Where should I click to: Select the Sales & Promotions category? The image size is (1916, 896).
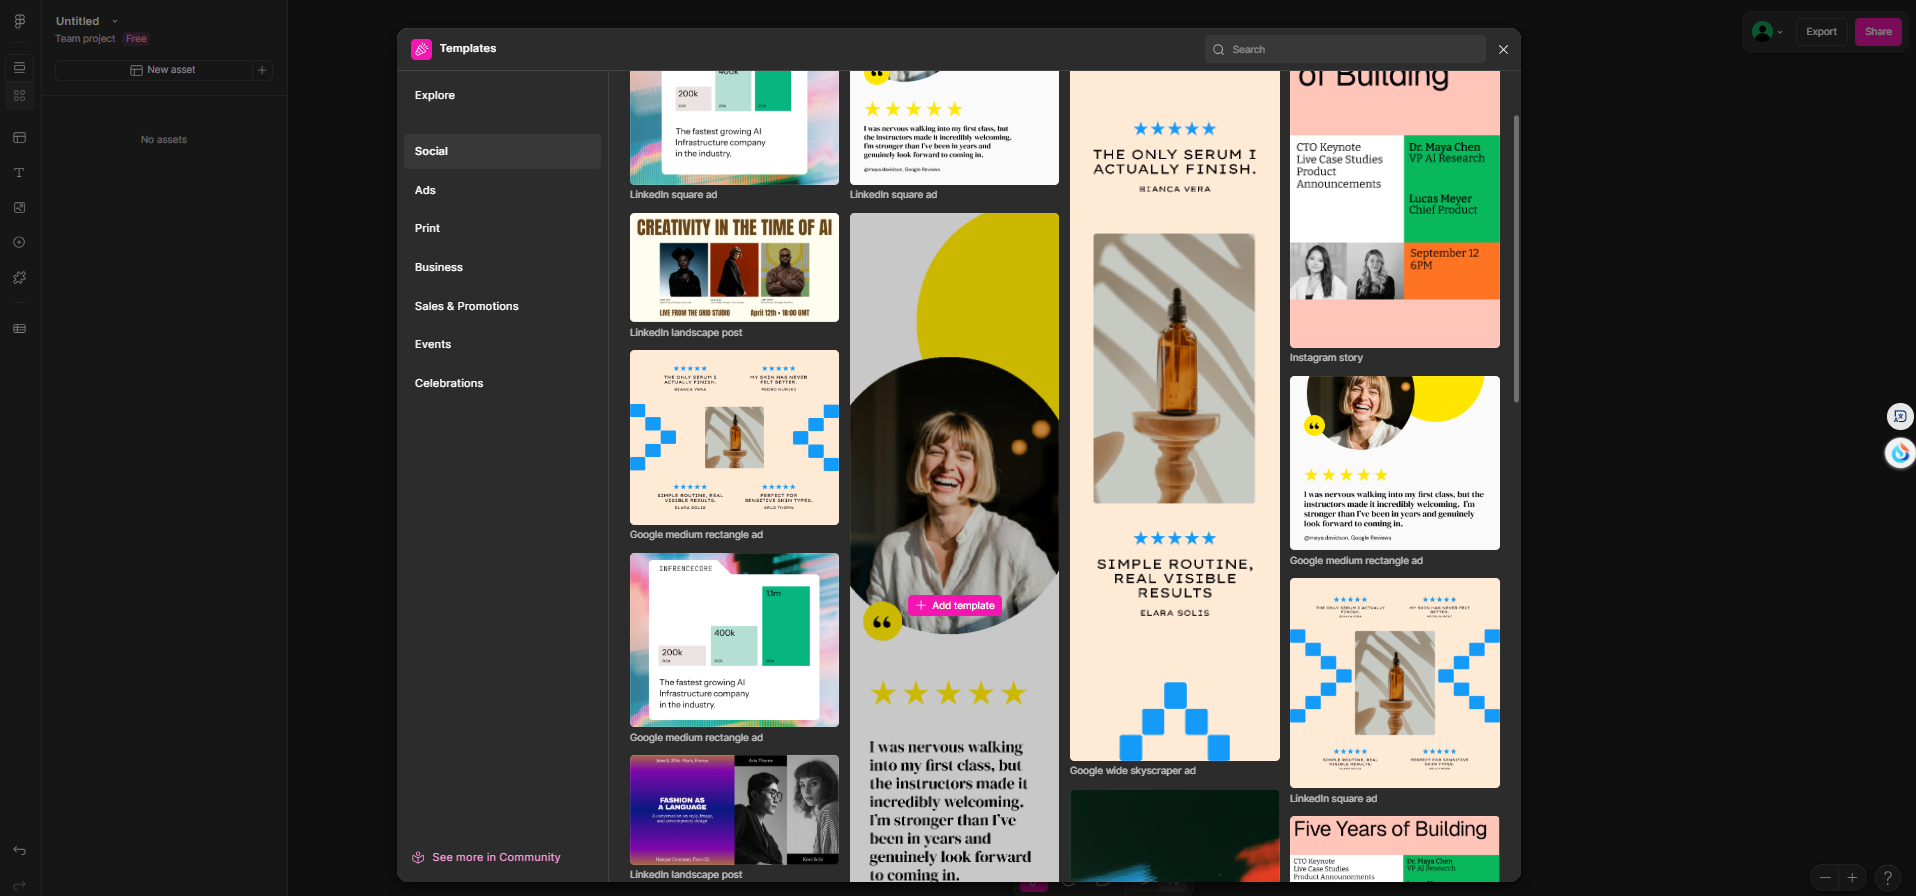pos(502,307)
